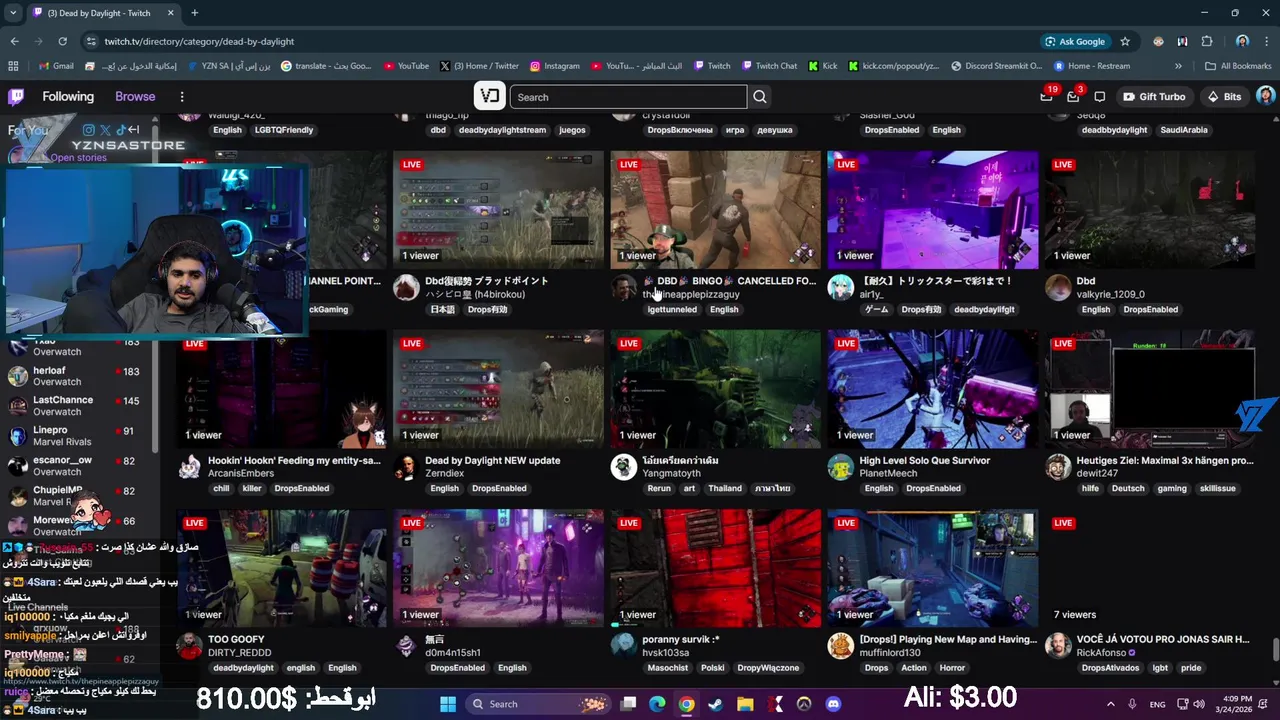Open a new browser tab with plus

[x=194, y=13]
